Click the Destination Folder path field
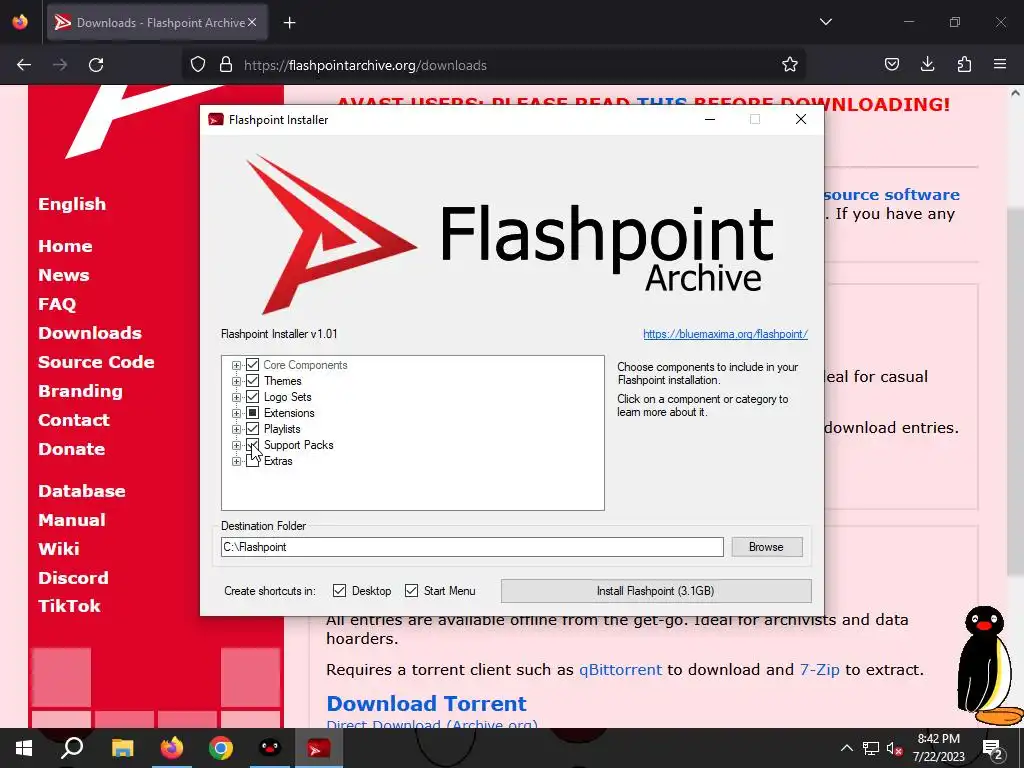 (472, 547)
